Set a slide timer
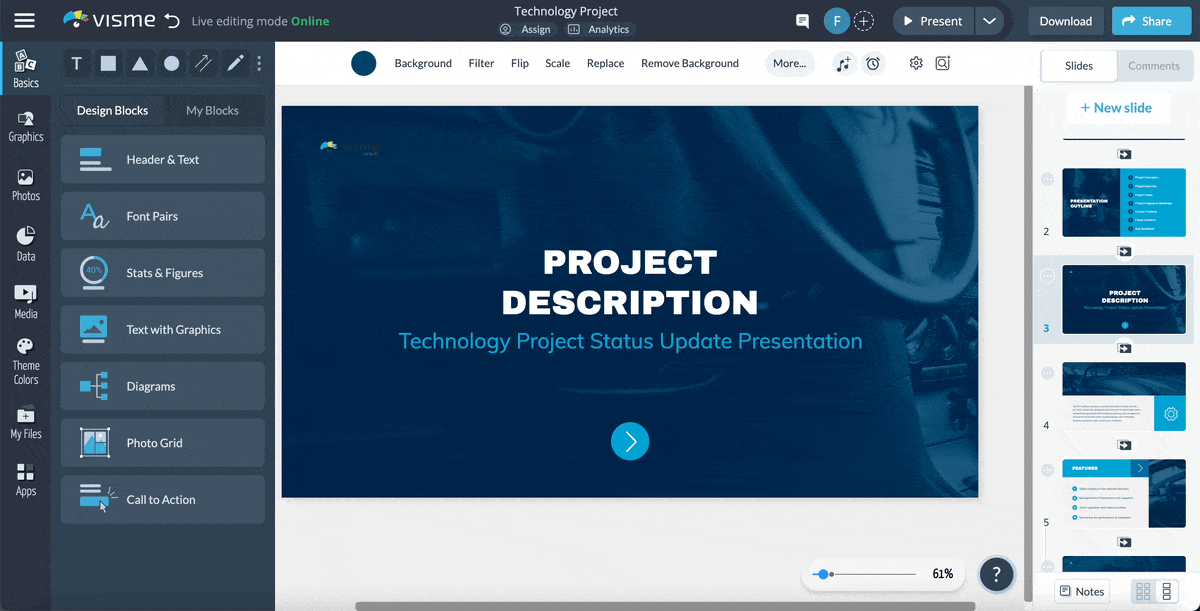Viewport: 1200px width, 611px height. (x=873, y=63)
